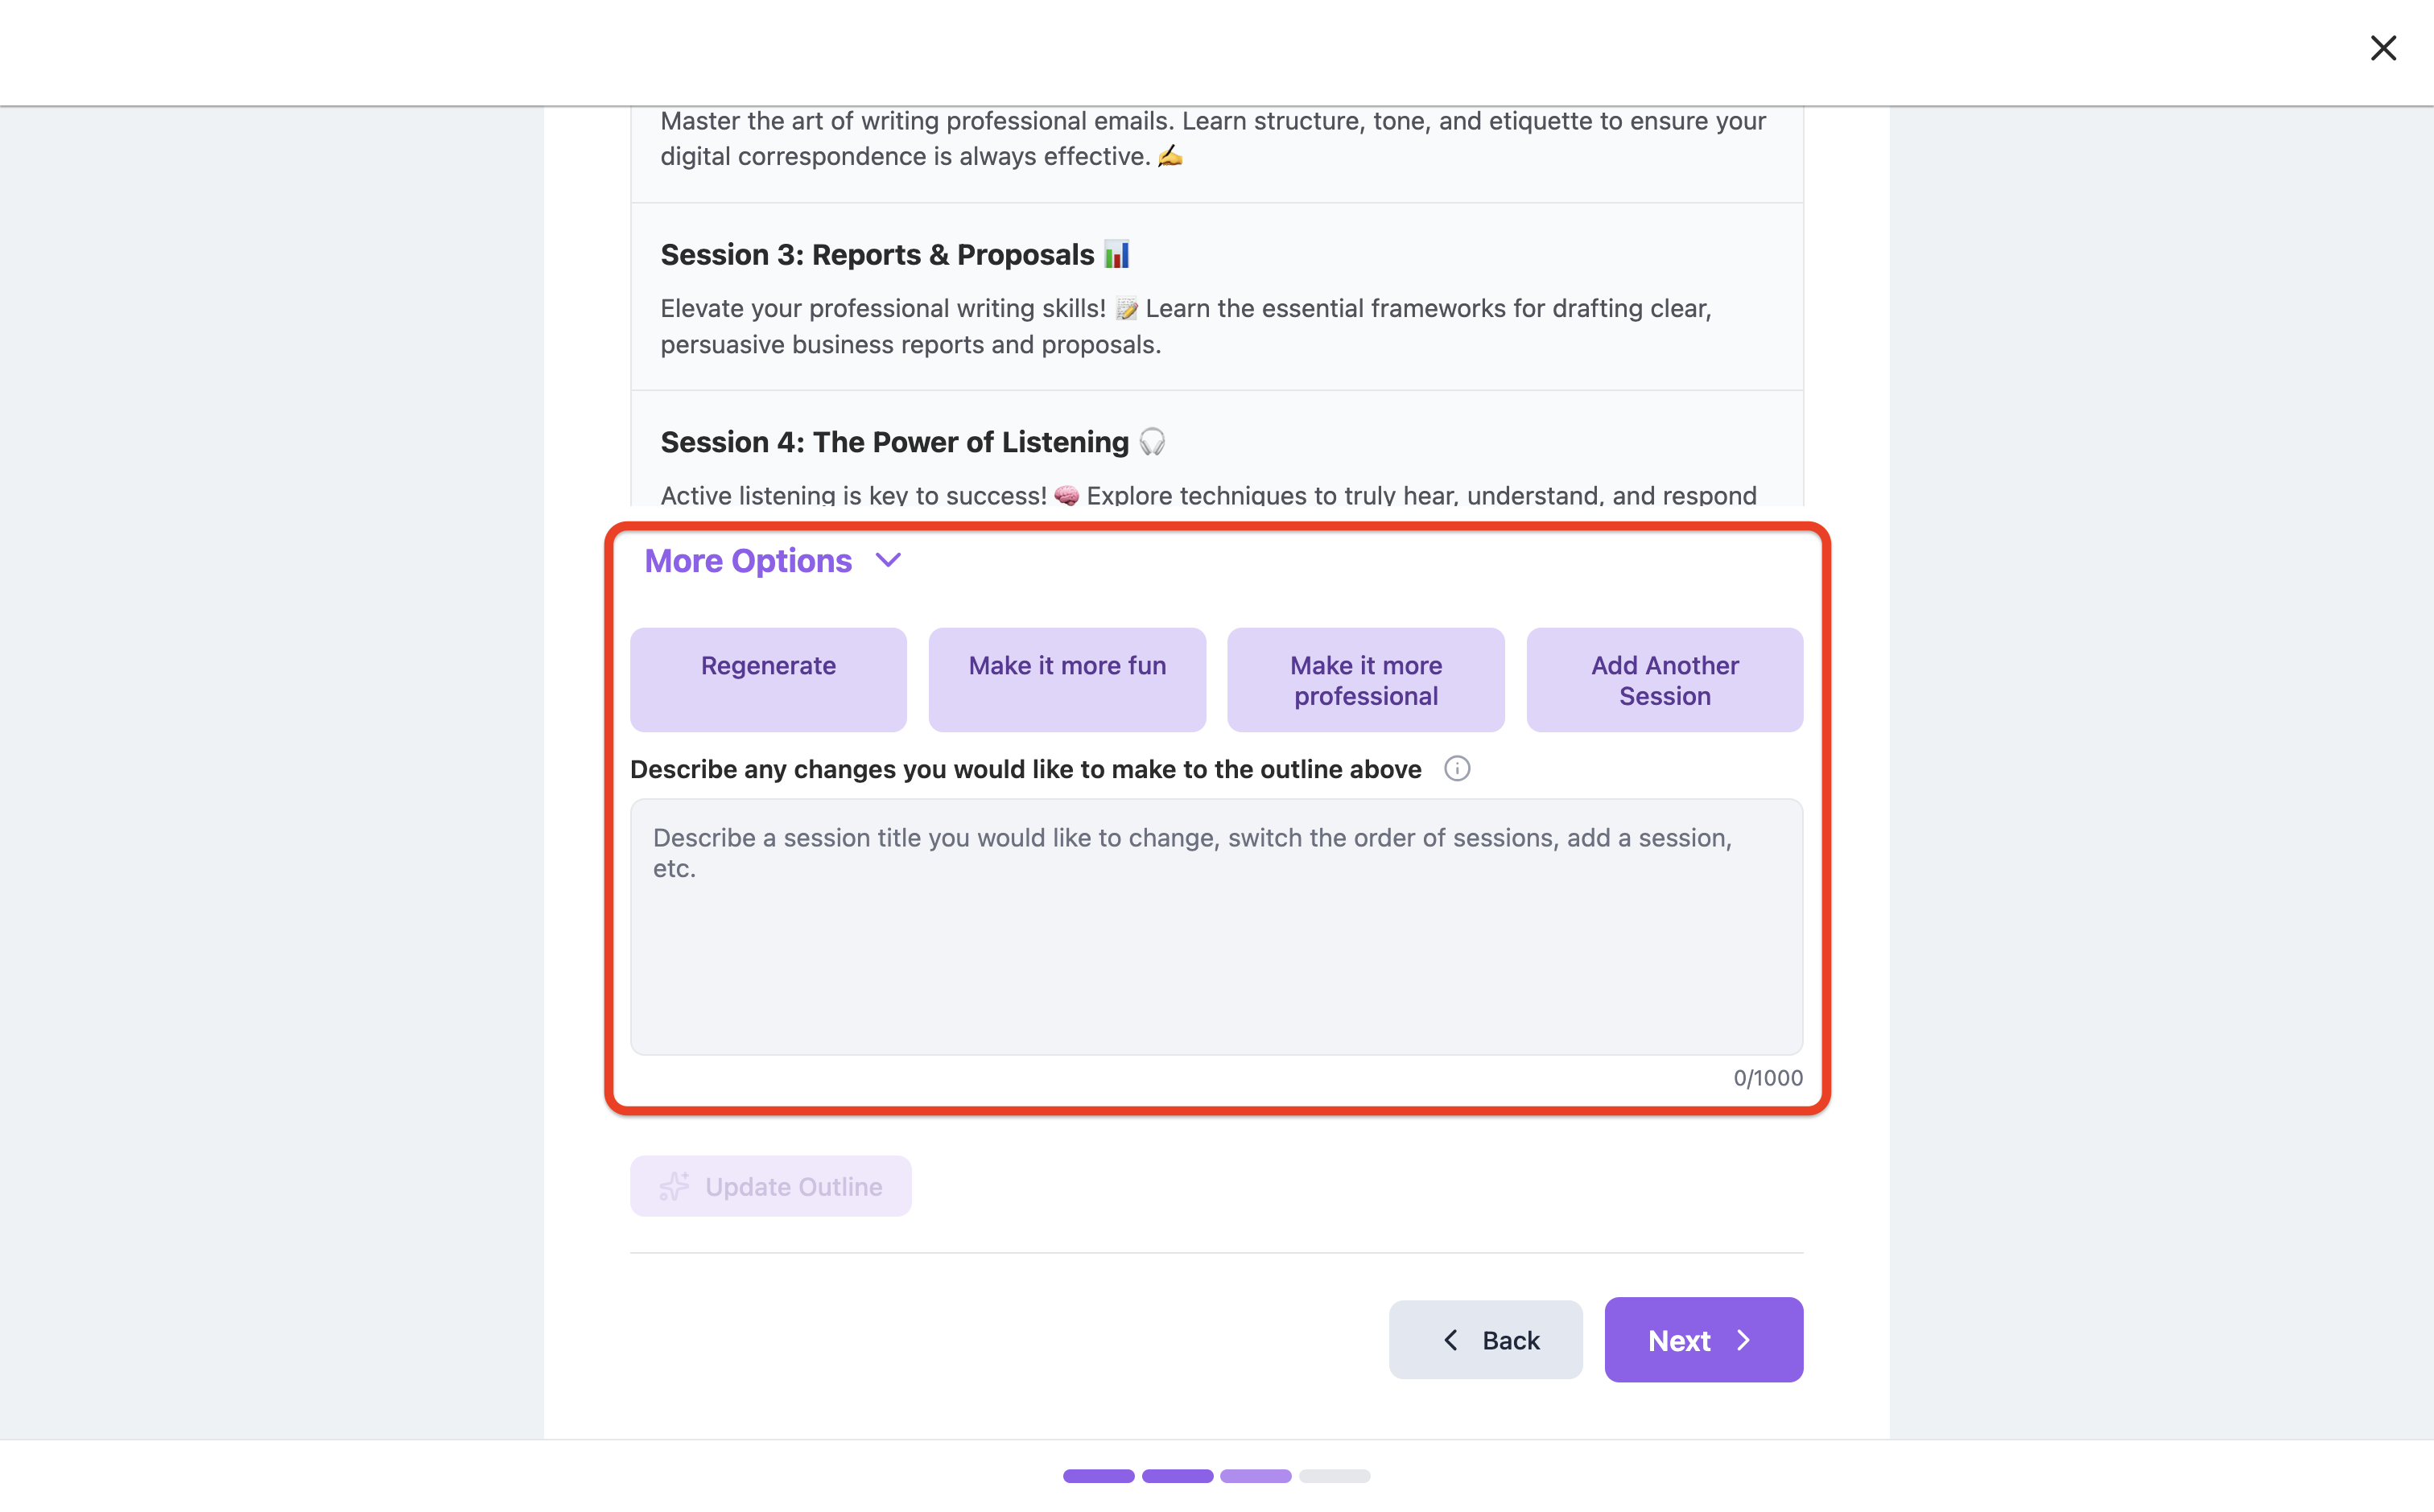
Task: Select Session 4: The Power of Listening
Action: tap(913, 442)
